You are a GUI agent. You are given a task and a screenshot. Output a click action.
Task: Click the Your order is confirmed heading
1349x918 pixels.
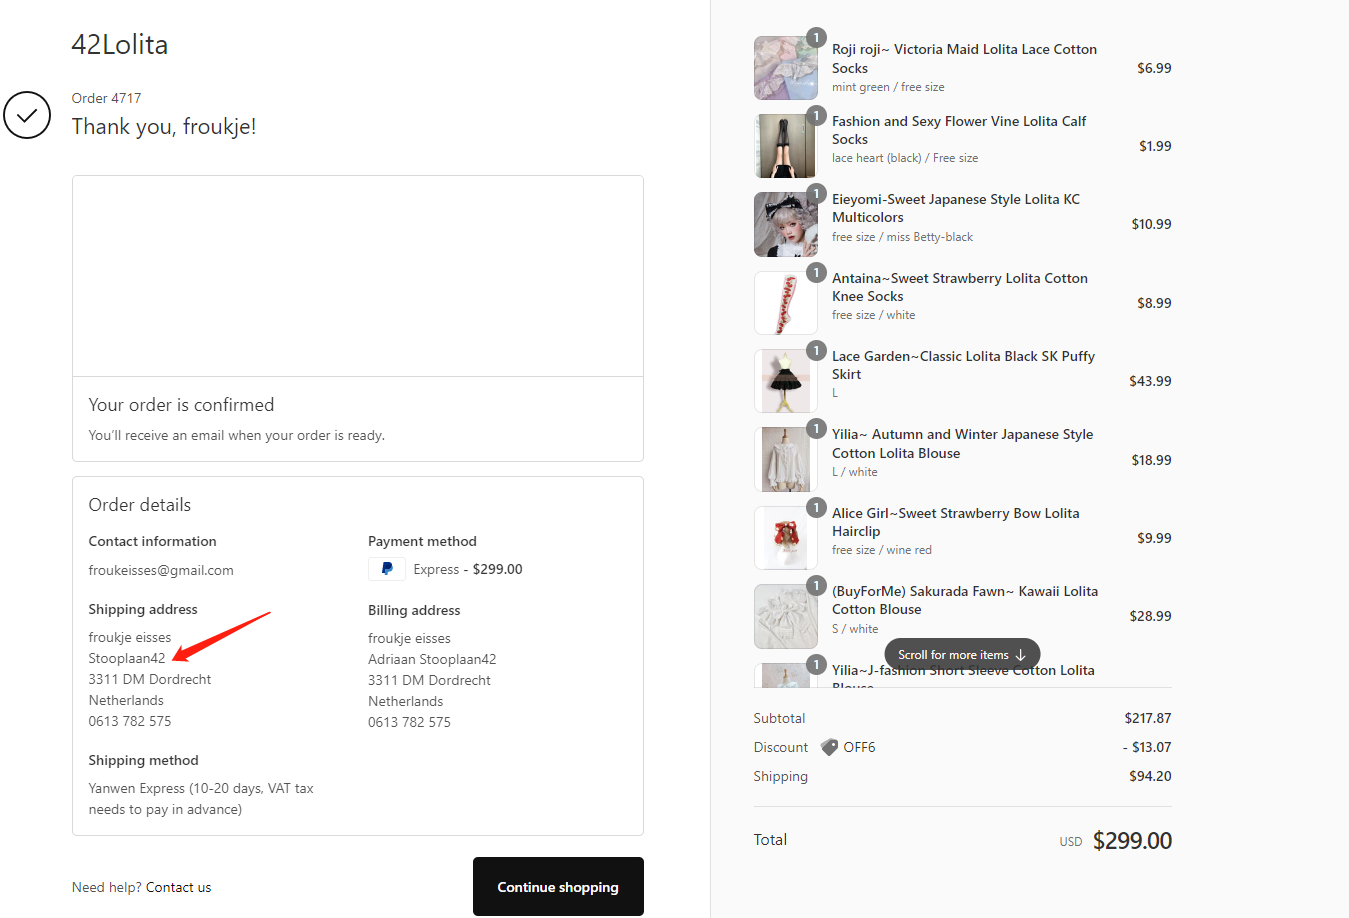pos(181,405)
